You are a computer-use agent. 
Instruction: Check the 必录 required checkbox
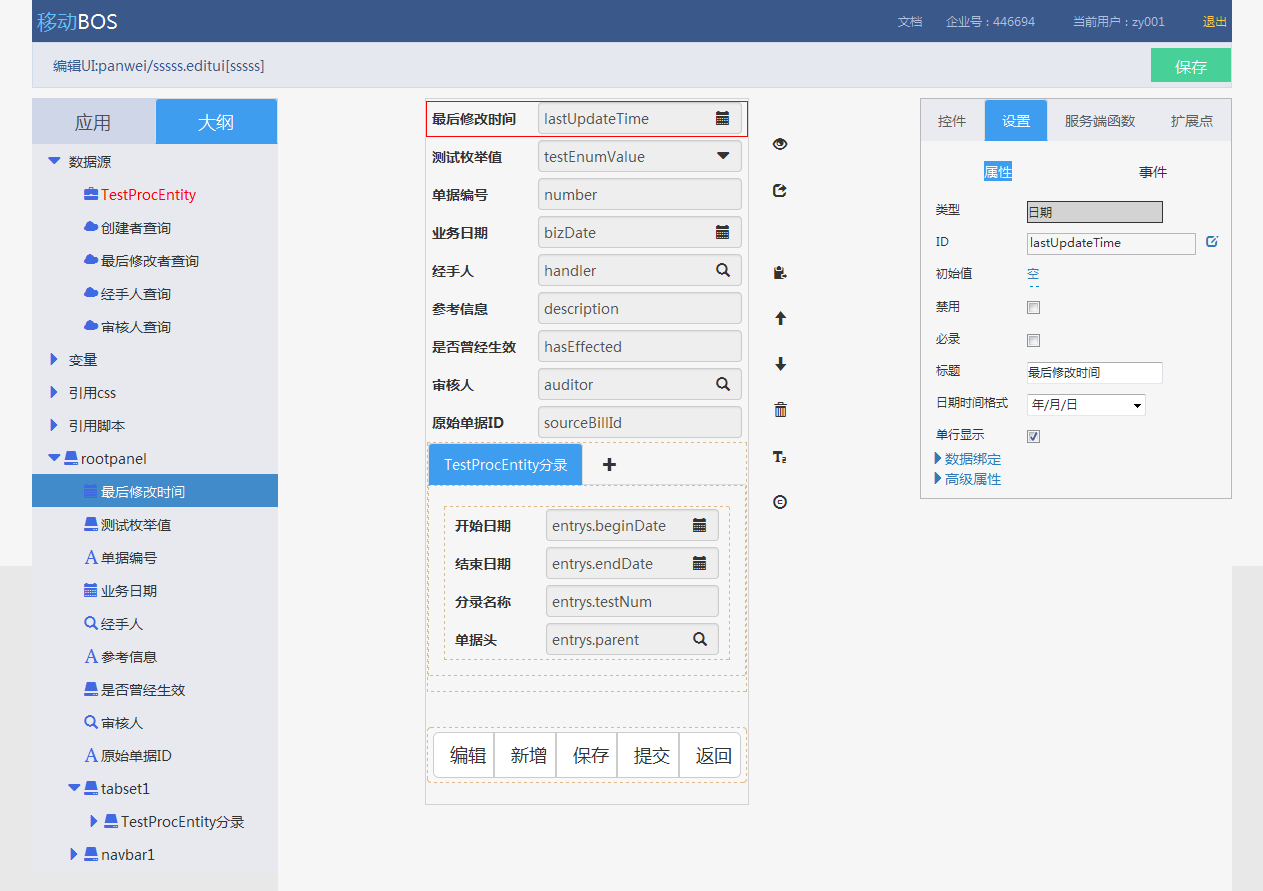coord(1034,340)
